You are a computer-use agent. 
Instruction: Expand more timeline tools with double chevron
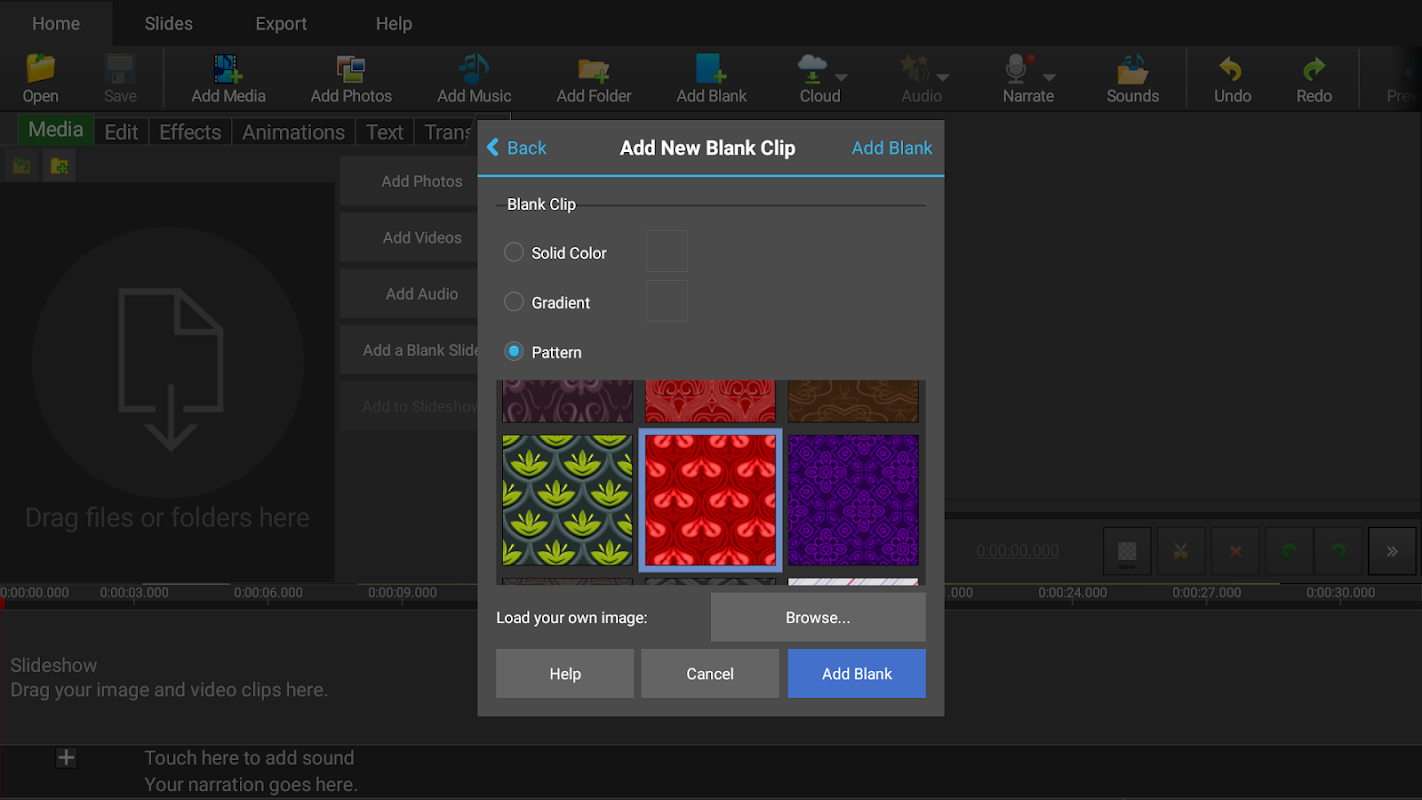click(1391, 551)
